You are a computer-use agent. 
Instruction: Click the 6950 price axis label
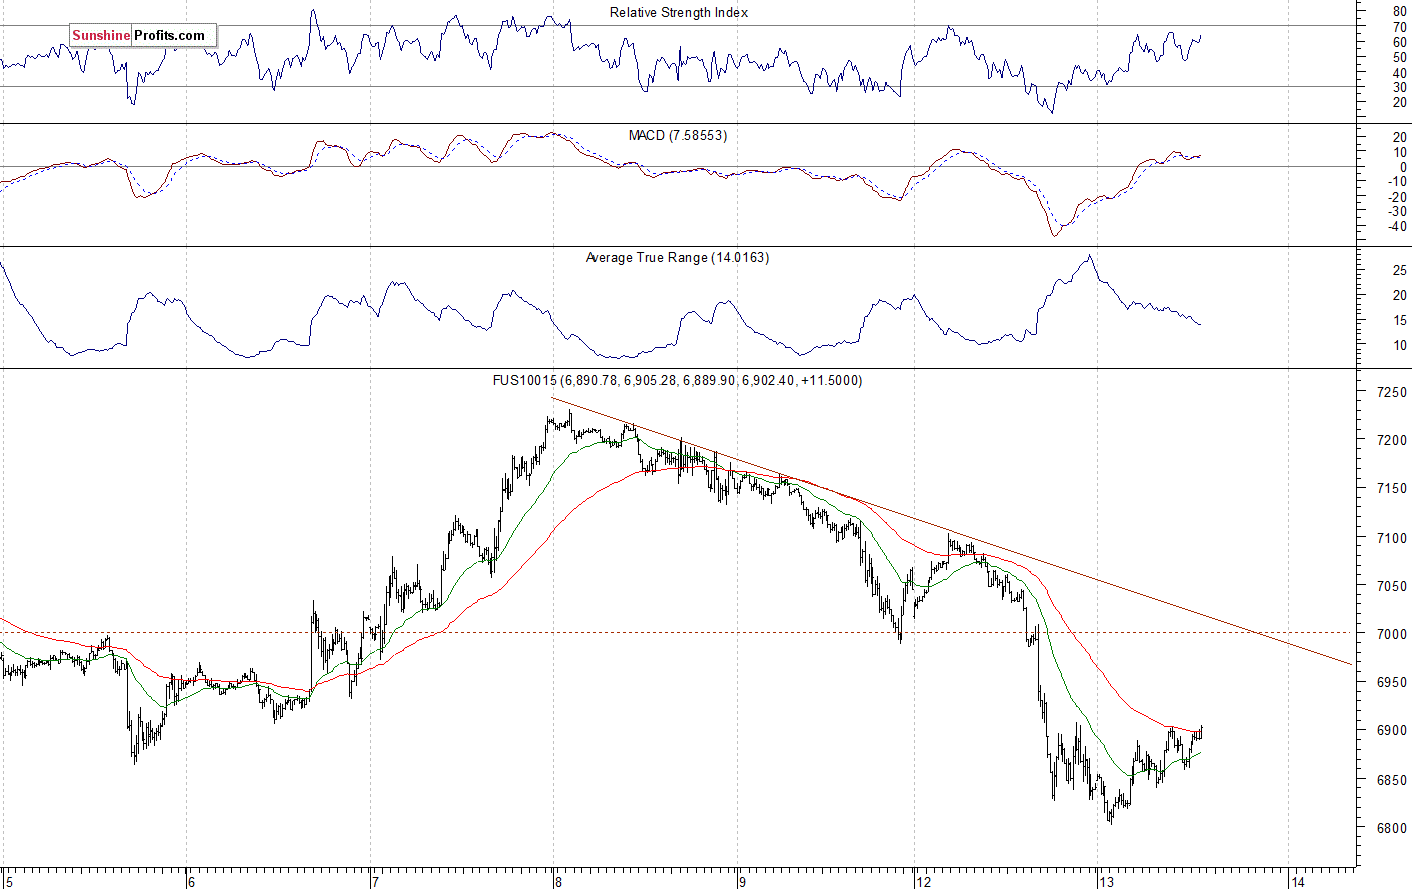click(x=1392, y=683)
